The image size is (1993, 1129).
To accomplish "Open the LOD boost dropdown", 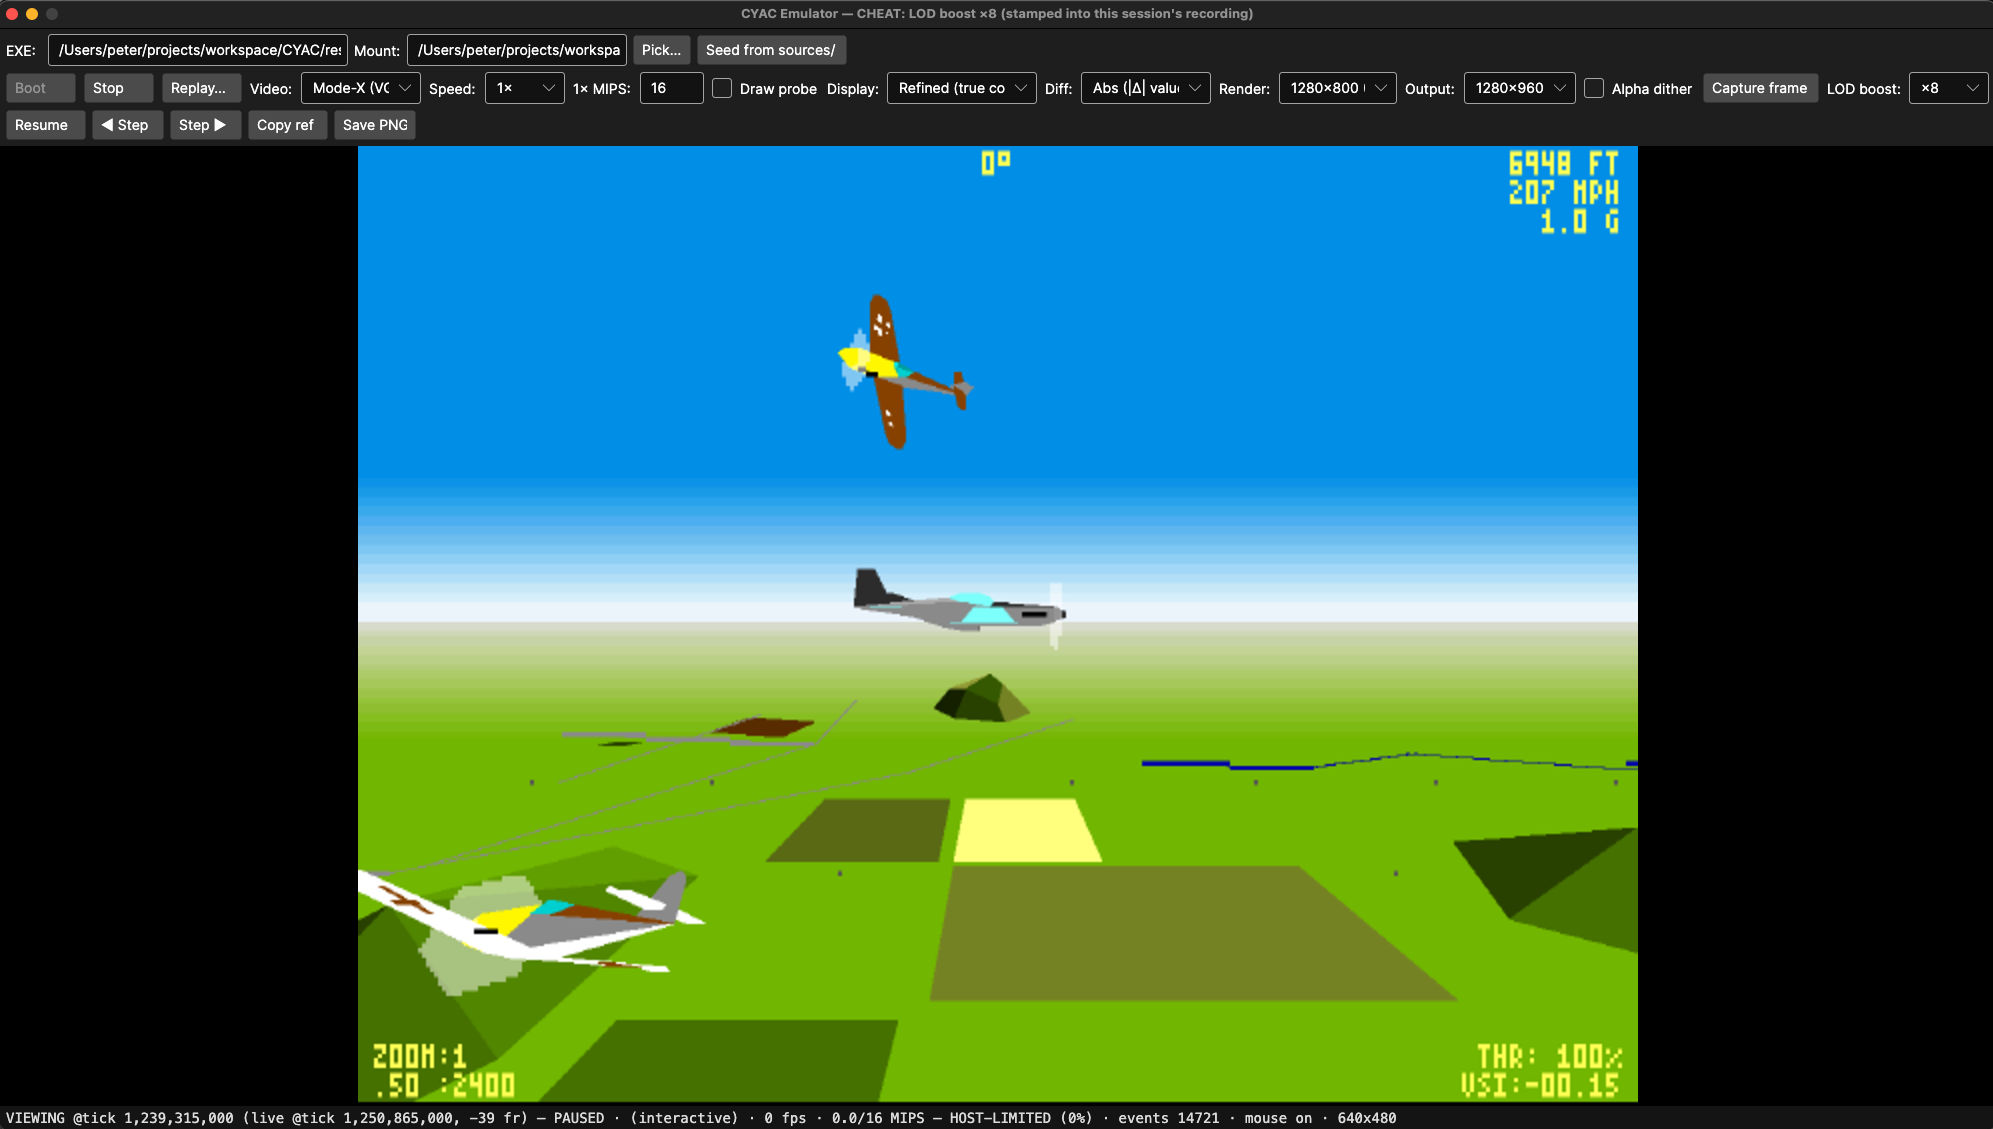I will [x=1949, y=88].
